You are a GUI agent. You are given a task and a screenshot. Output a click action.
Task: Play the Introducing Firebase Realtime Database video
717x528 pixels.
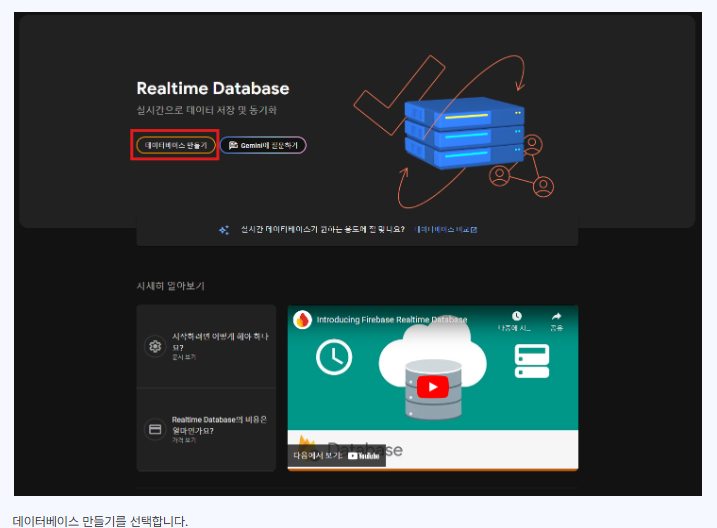[x=433, y=387]
